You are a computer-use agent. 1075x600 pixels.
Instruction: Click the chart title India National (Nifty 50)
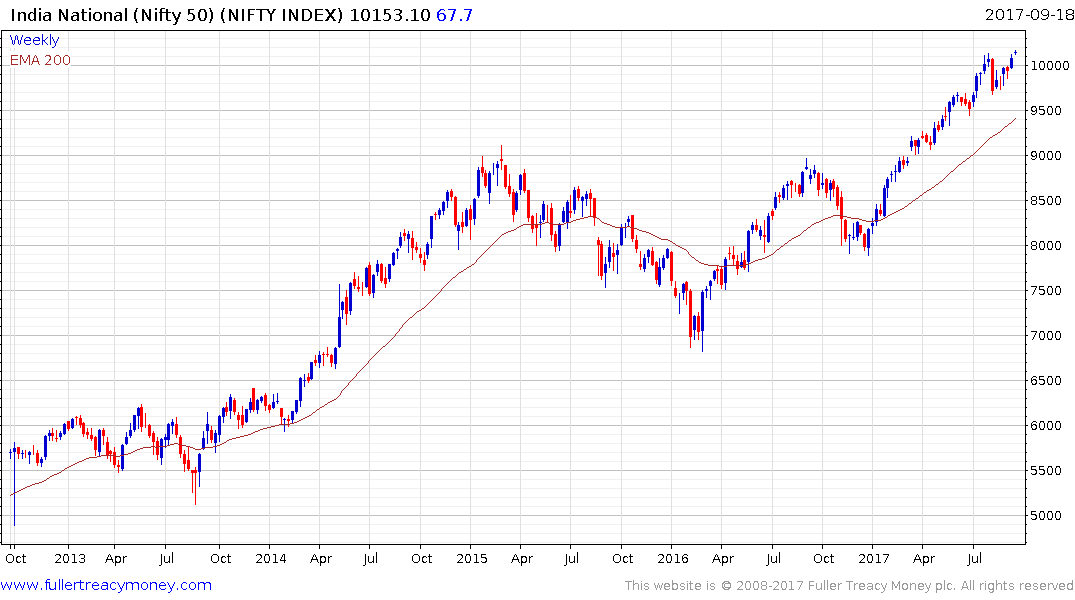pos(112,14)
